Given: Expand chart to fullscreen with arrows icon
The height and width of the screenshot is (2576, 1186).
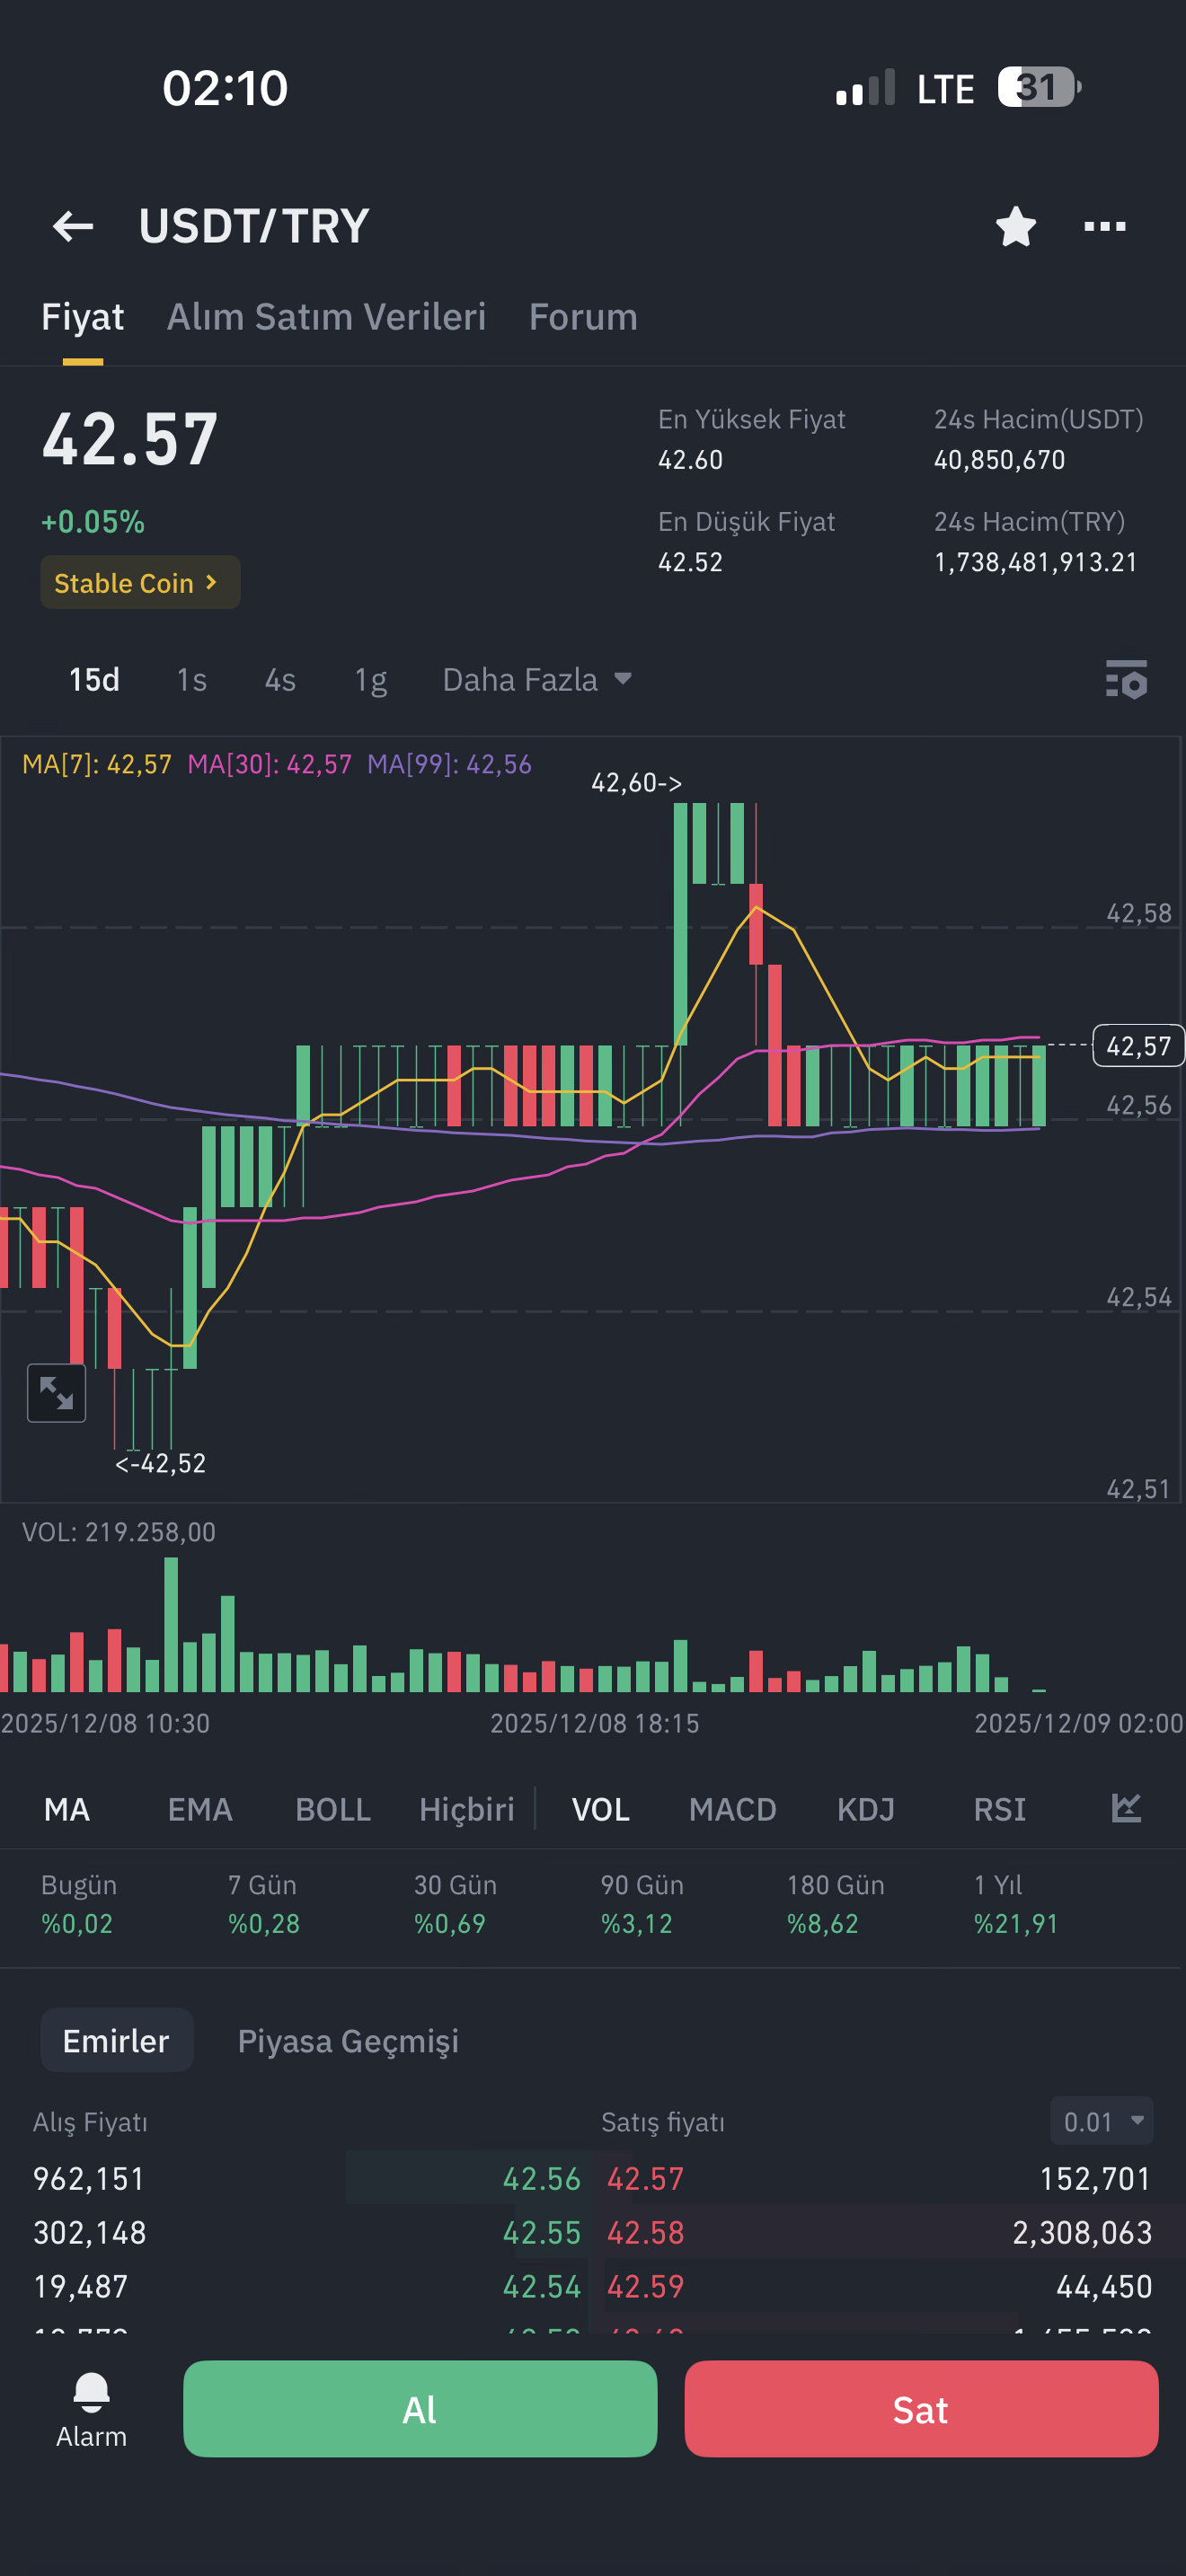Looking at the screenshot, I should [x=56, y=1393].
